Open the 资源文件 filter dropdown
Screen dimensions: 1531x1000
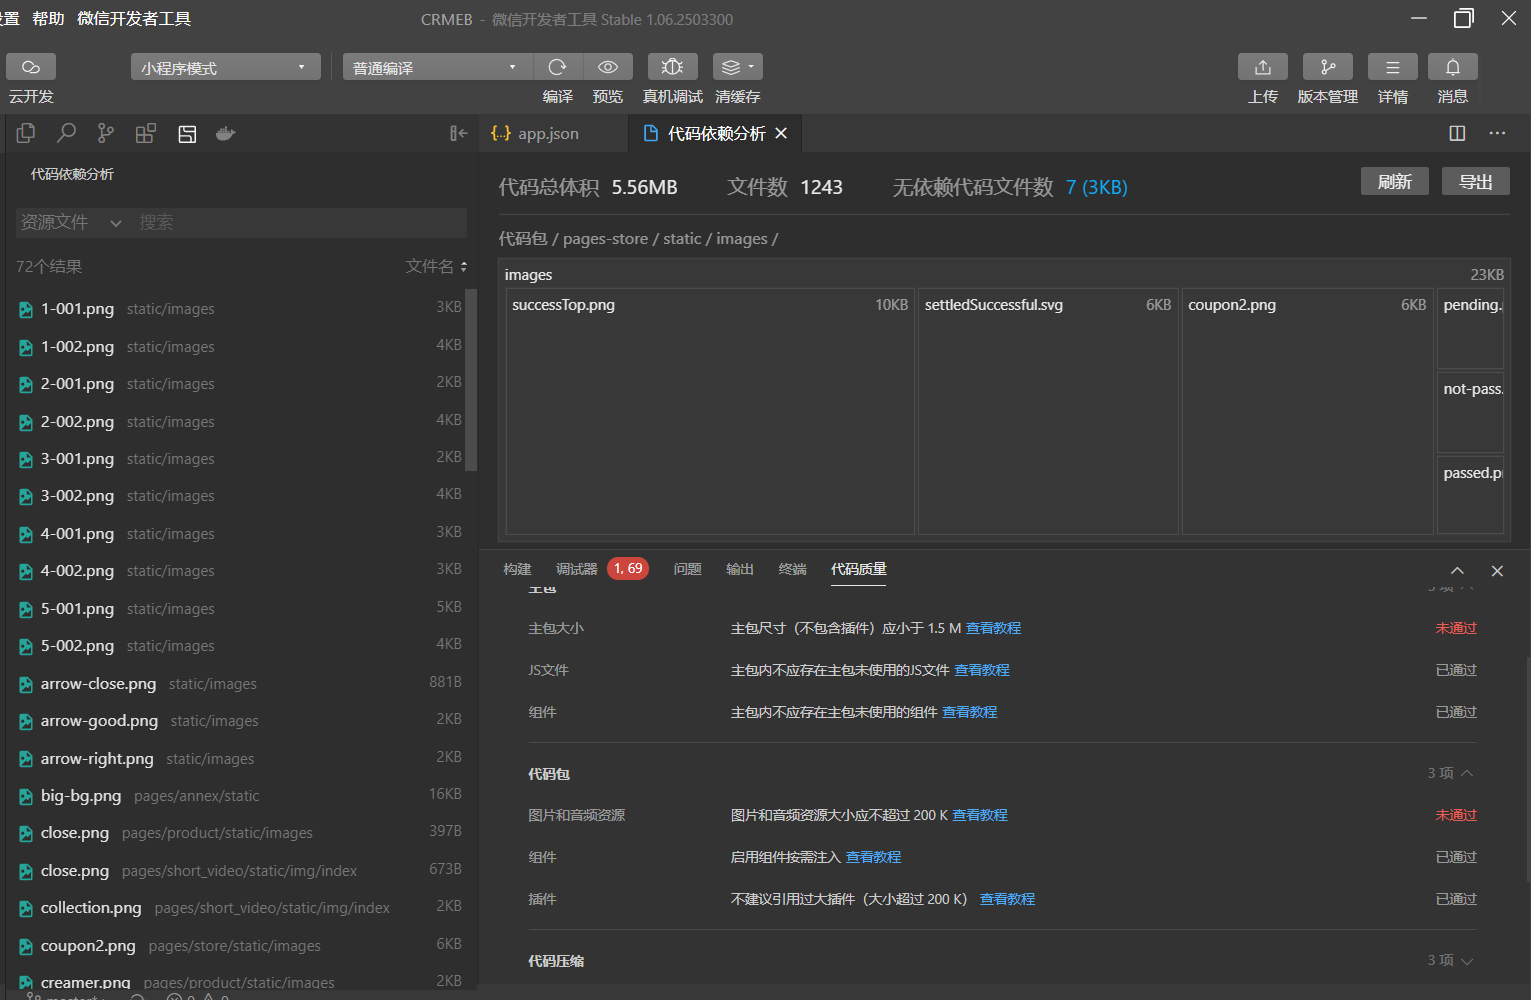click(70, 222)
